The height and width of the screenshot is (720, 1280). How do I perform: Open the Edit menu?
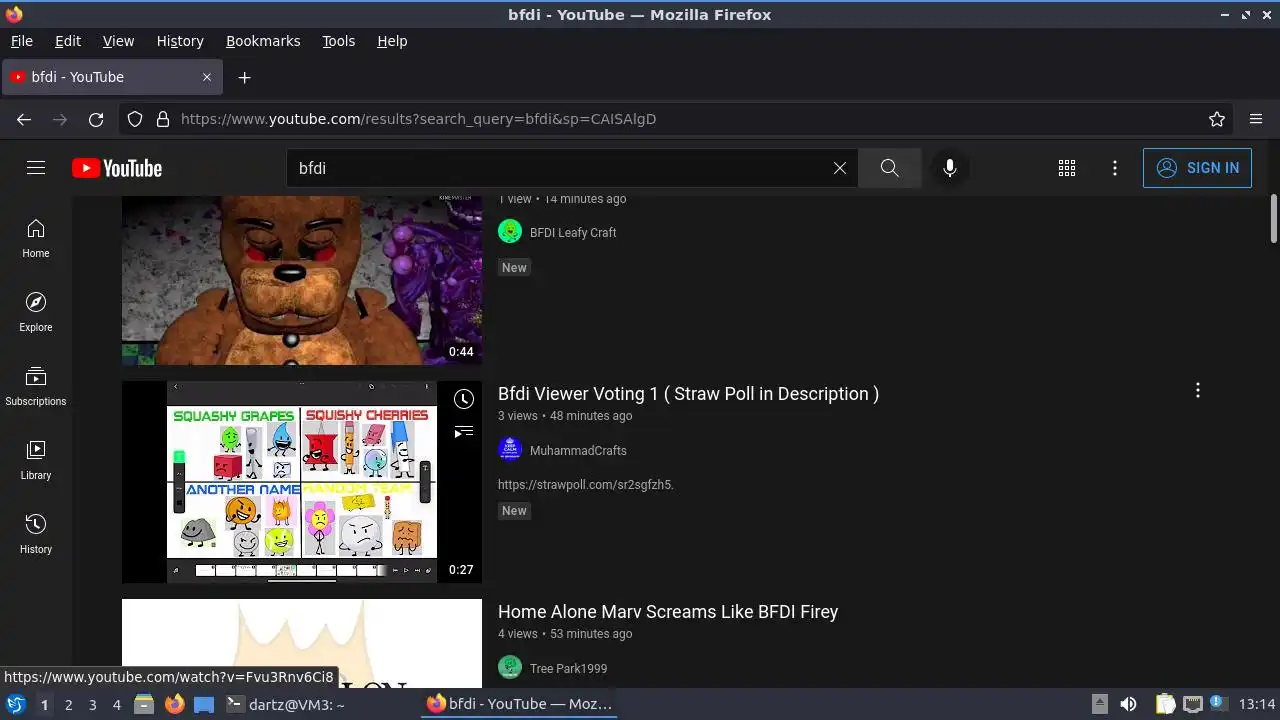68,41
